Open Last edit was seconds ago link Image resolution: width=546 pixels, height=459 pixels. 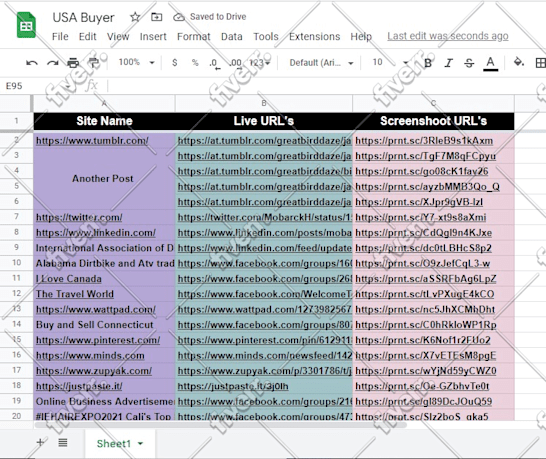pos(448,36)
